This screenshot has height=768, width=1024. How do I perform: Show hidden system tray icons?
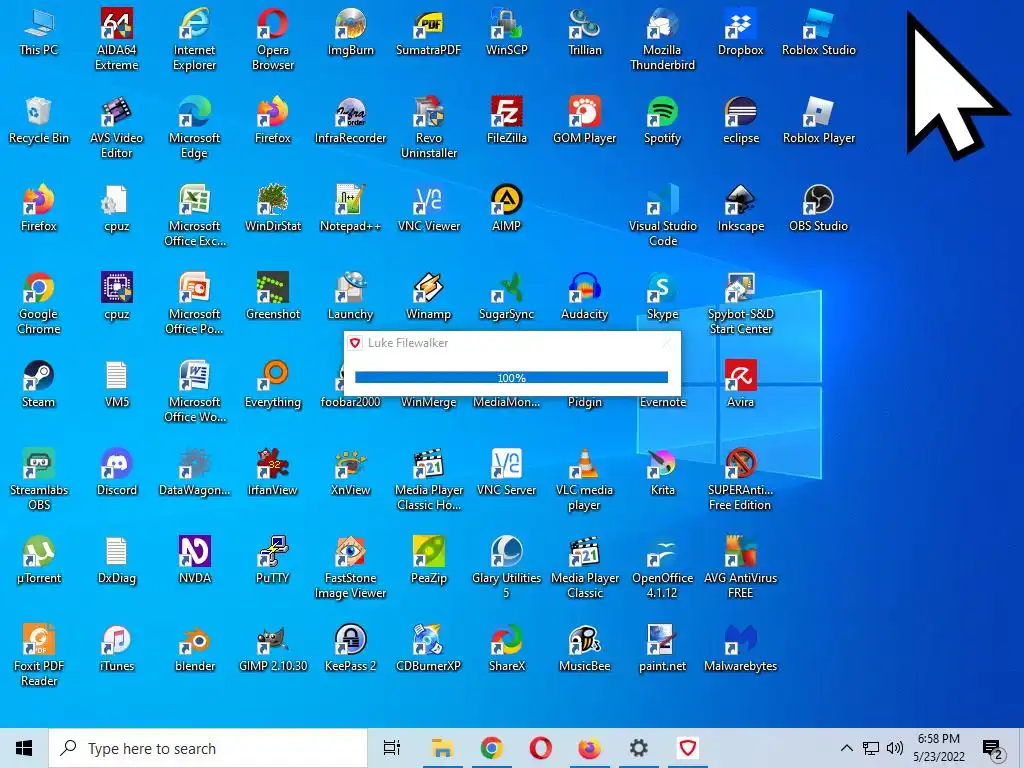[x=846, y=748]
